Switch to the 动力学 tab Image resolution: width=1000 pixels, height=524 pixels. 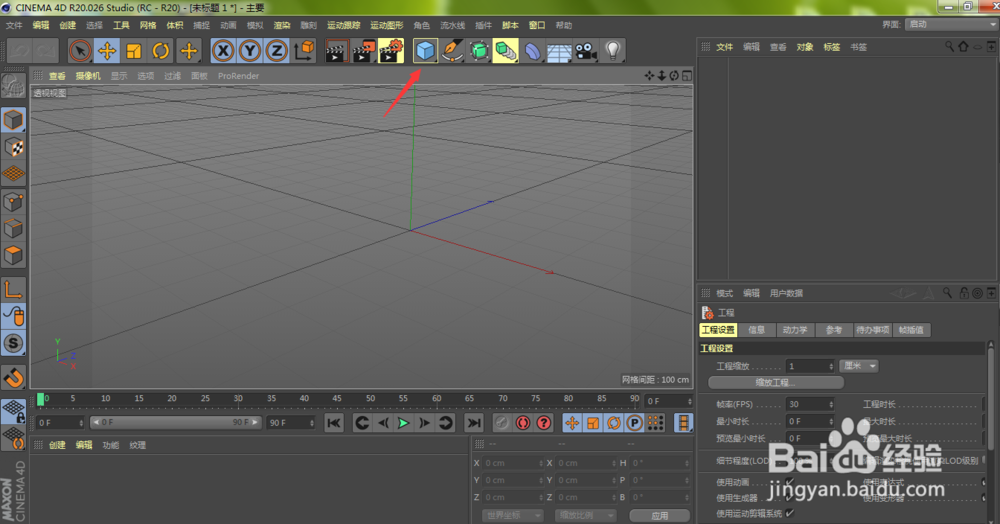[x=795, y=330]
